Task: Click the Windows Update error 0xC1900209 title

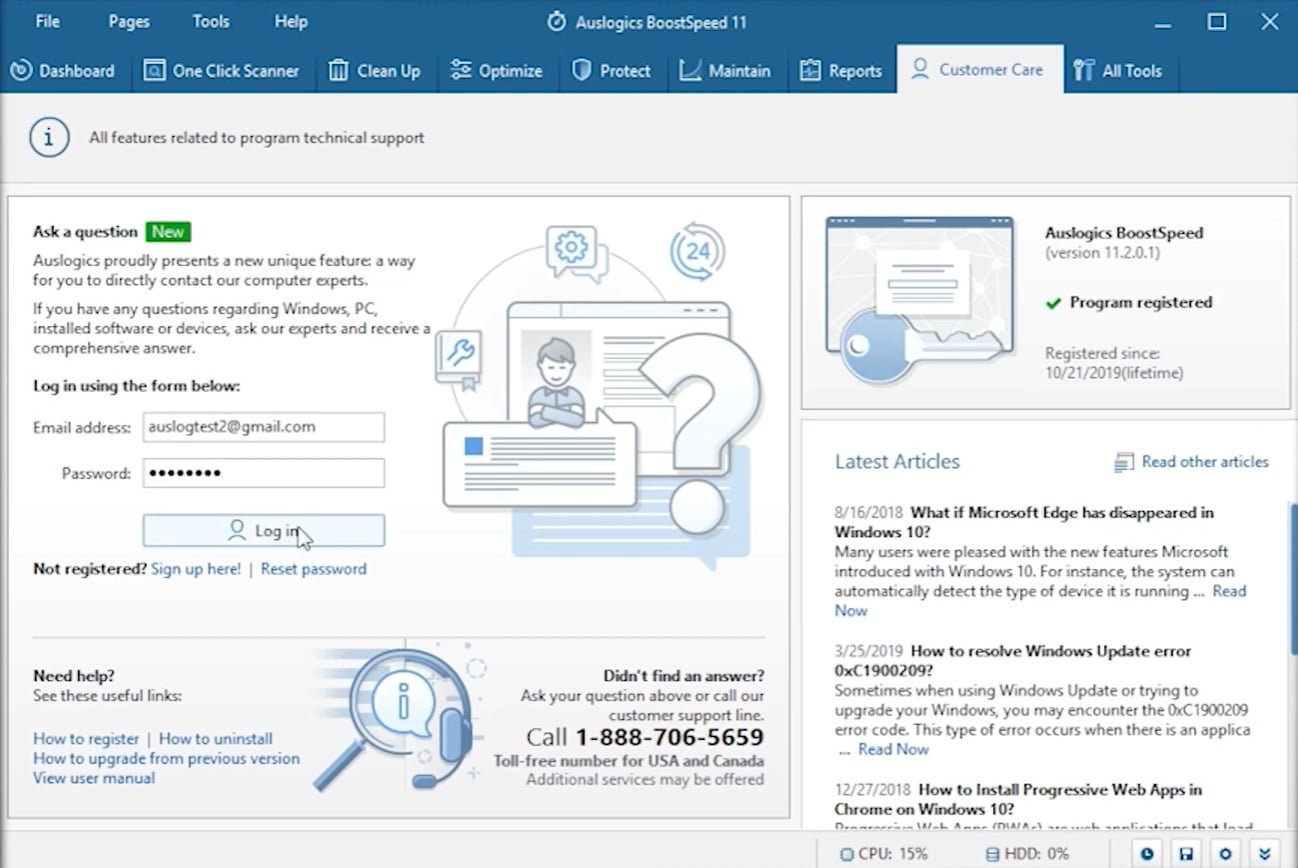Action: point(1013,661)
